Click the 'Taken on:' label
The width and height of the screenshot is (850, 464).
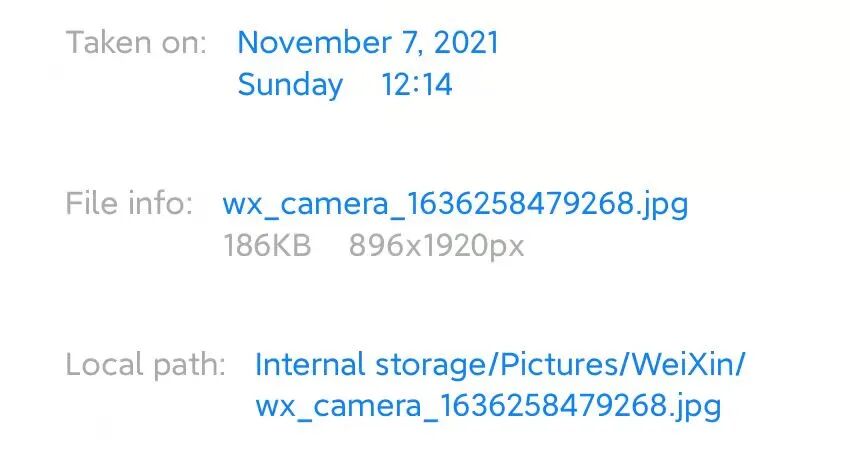coord(137,43)
